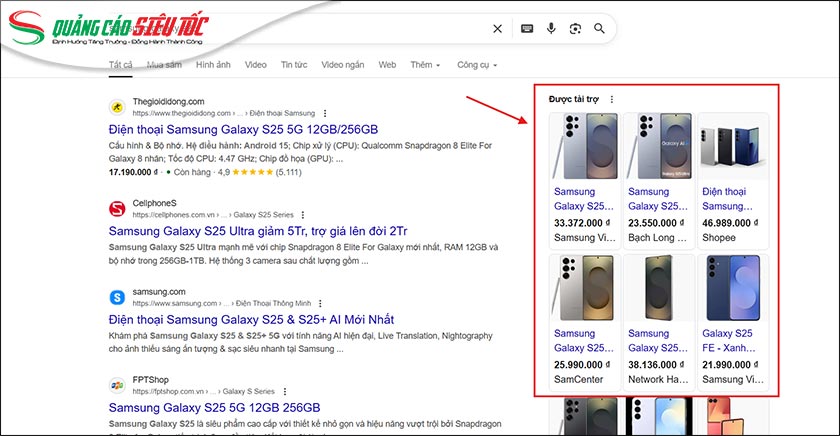Open 'Galaxy S25 FE - Xanh...' ad title
The width and height of the screenshot is (840, 436).
(x=729, y=341)
